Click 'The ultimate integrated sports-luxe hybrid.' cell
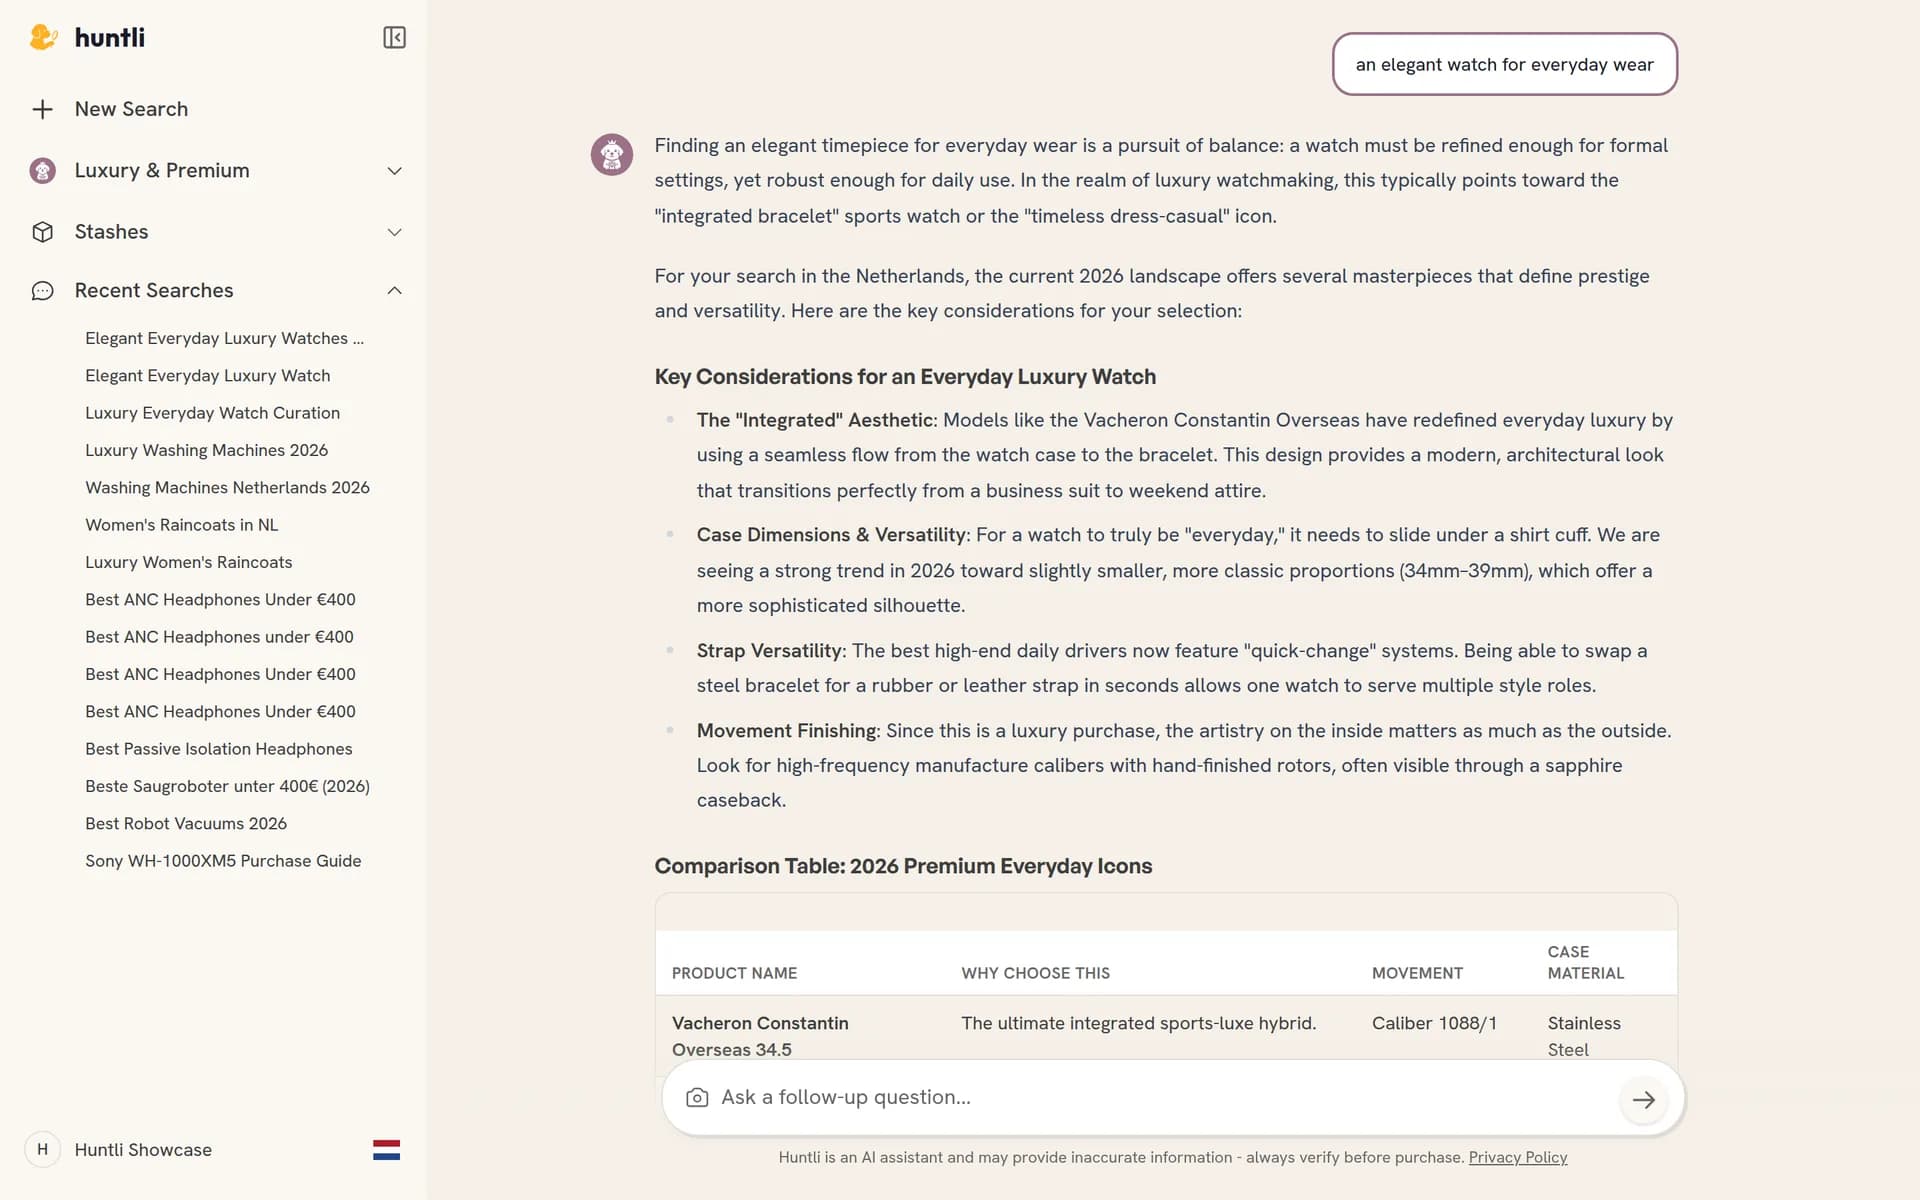Screen dimensions: 1920x1200 coord(1139,1024)
